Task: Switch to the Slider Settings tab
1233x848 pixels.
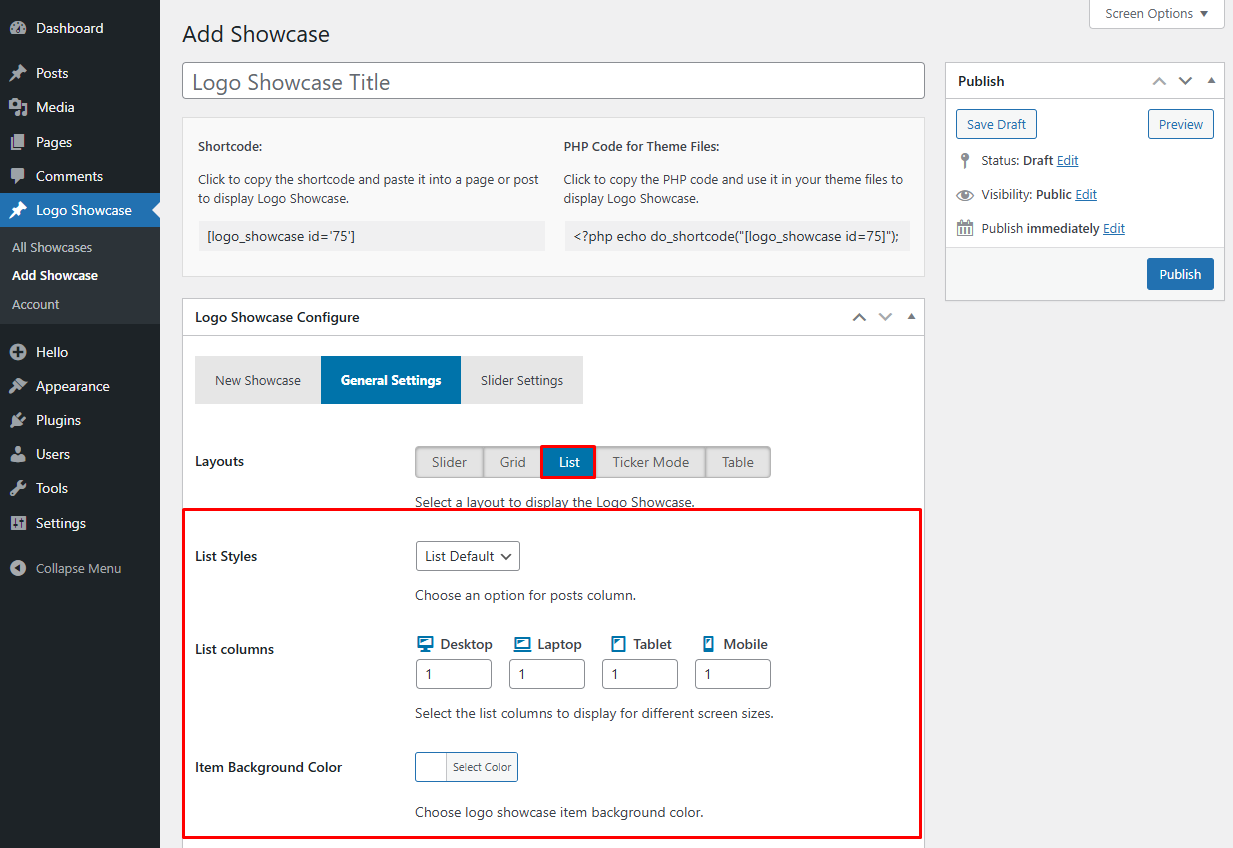Action: click(x=521, y=380)
